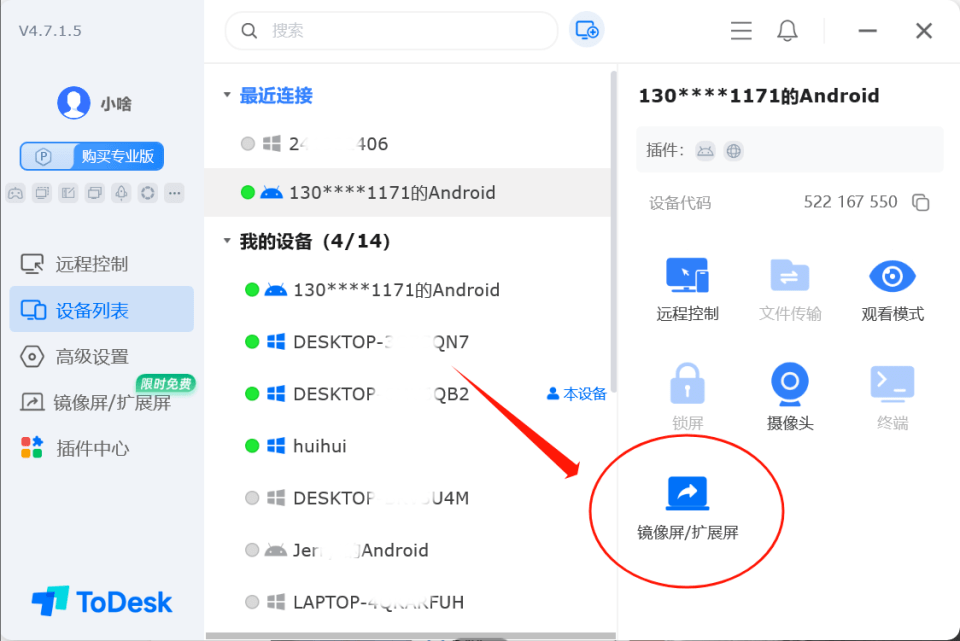
Task: Click the globe plugin icon next to 插件
Action: 733,151
